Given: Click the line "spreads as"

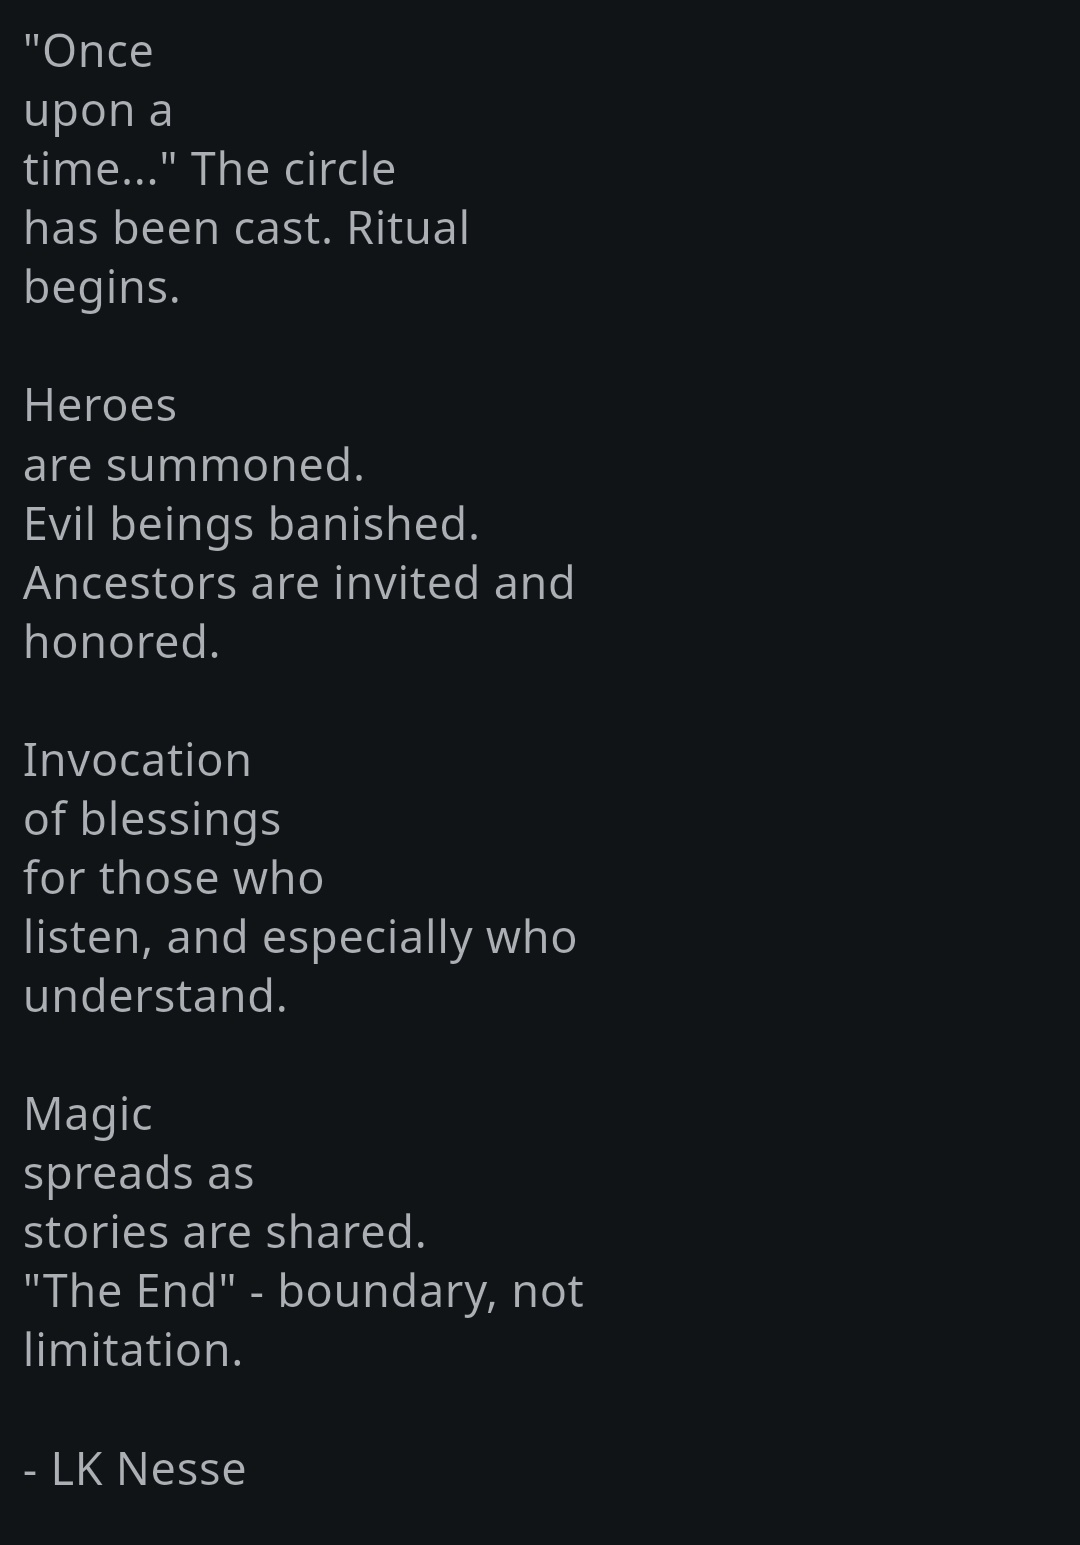Looking at the screenshot, I should tap(139, 1173).
